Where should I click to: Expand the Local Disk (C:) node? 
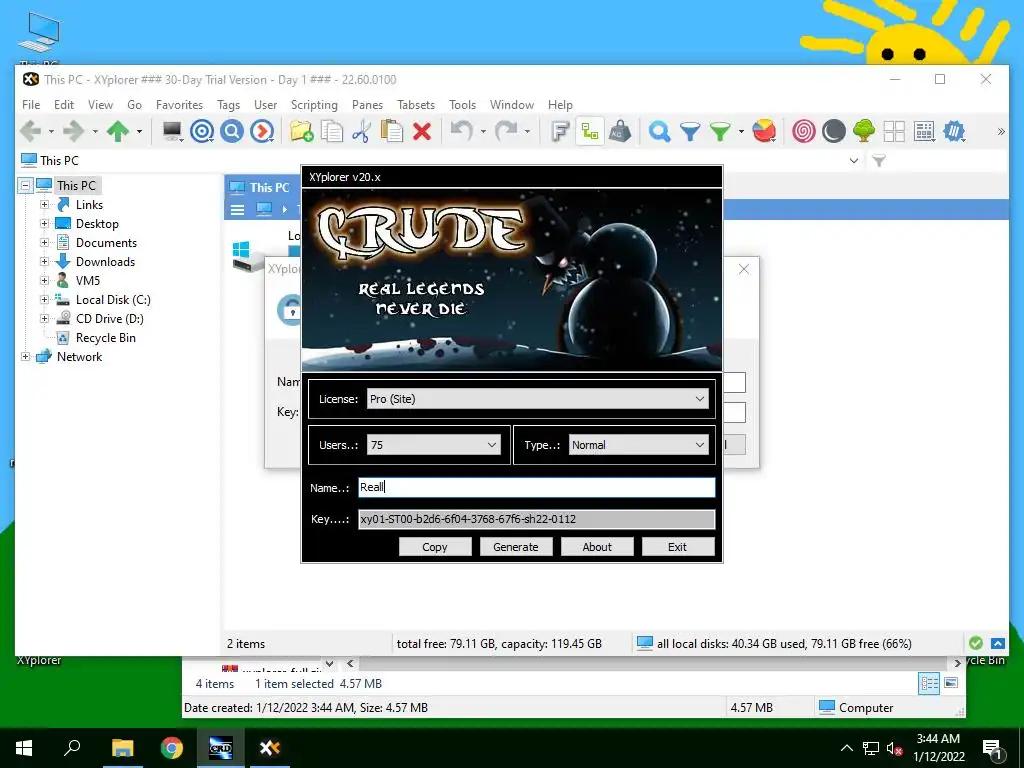point(44,299)
